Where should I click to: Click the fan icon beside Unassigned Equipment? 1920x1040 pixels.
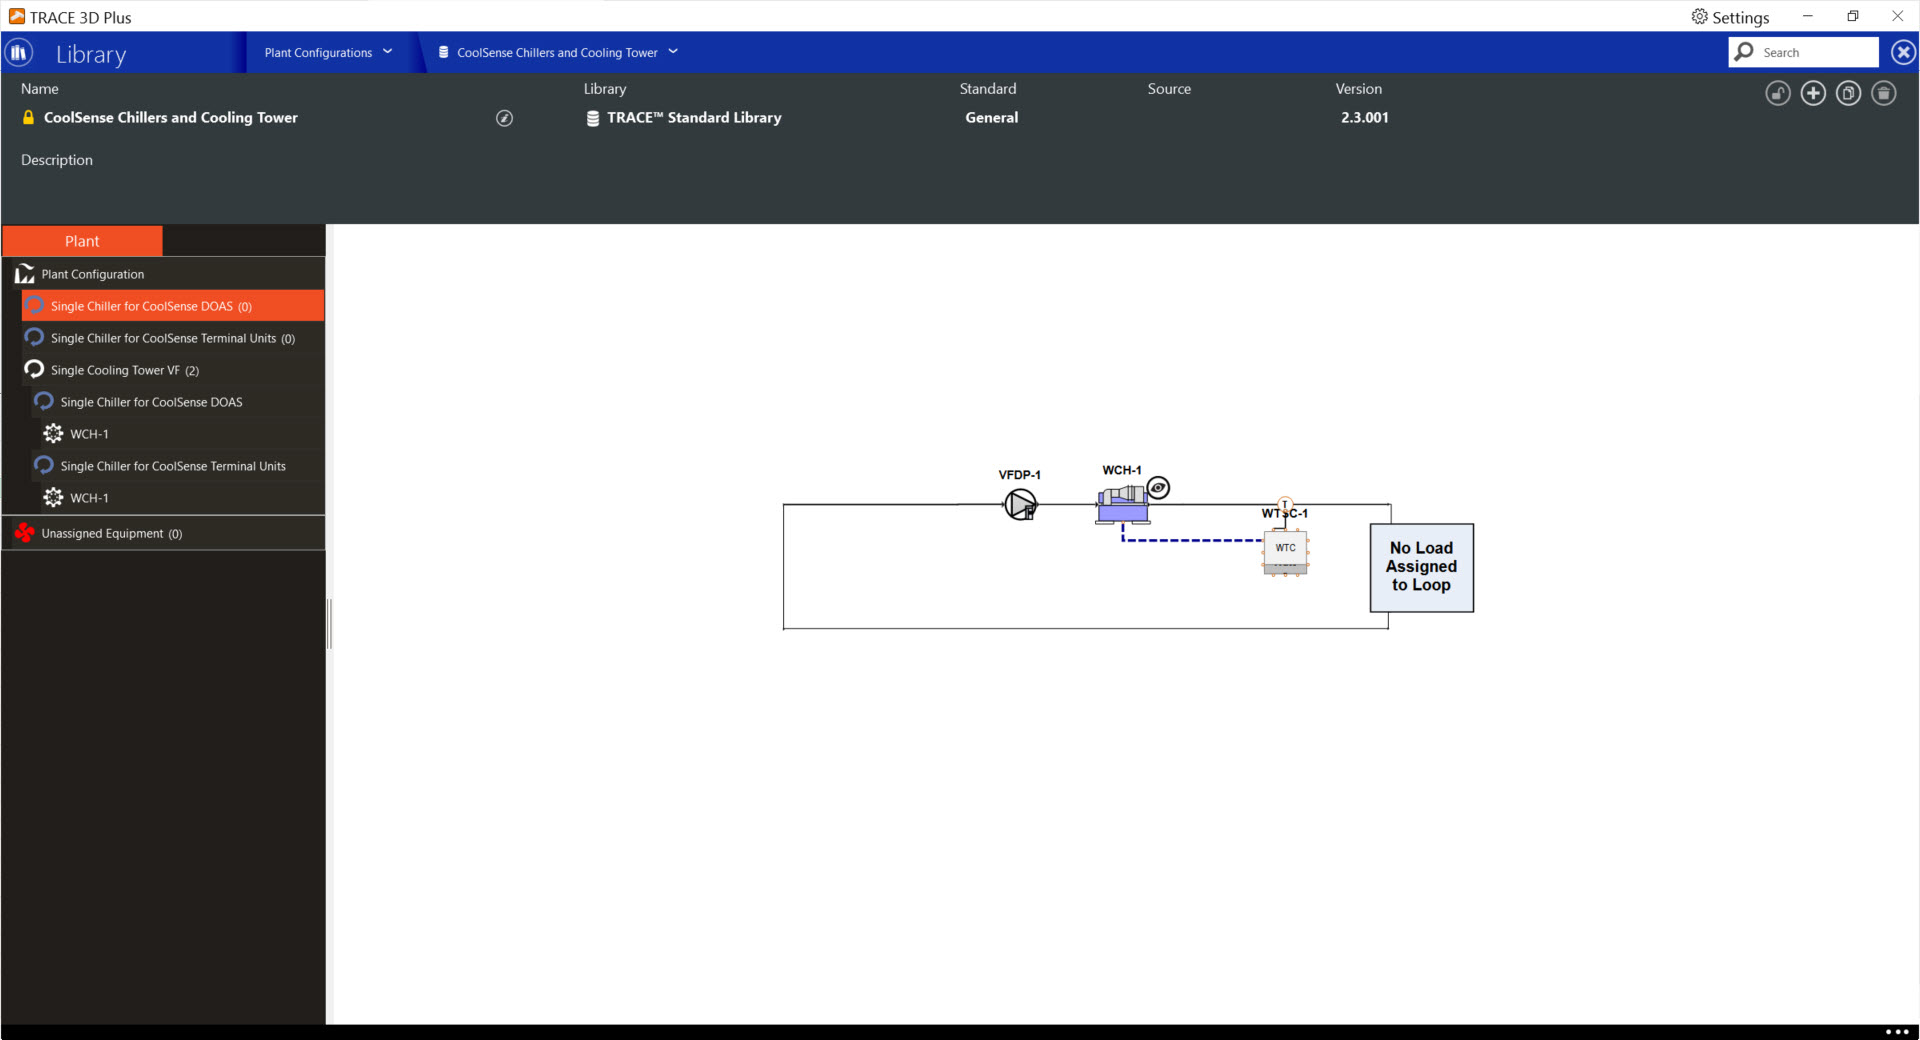point(25,532)
